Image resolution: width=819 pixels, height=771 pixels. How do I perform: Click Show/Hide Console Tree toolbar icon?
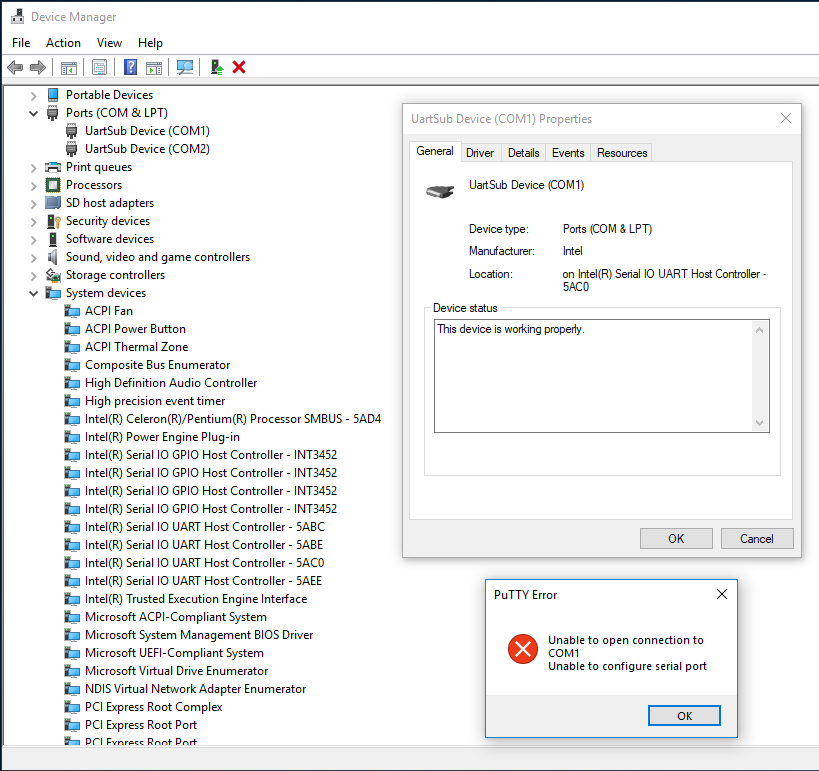coord(69,67)
